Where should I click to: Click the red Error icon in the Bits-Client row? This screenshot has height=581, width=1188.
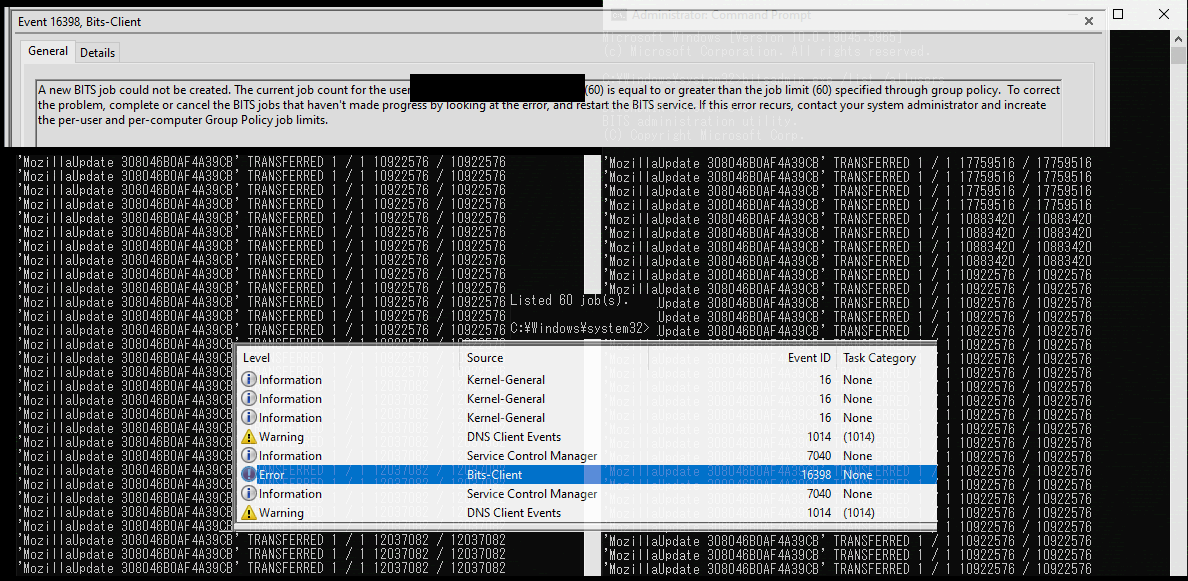pyautogui.click(x=249, y=475)
